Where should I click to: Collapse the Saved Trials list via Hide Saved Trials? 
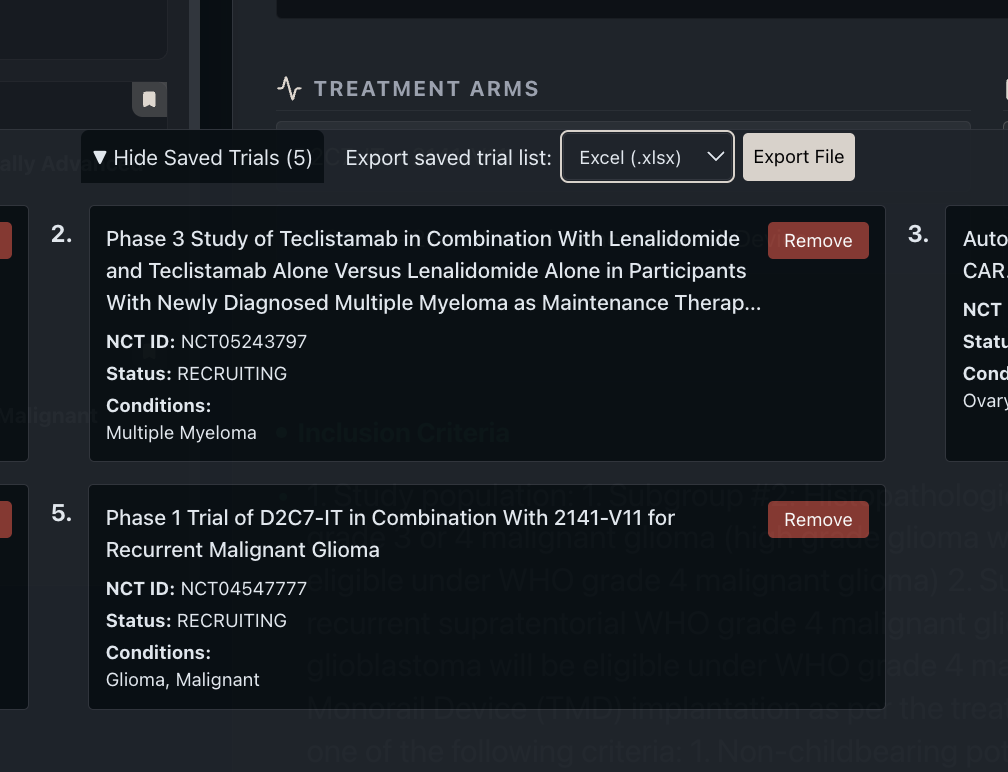(201, 157)
